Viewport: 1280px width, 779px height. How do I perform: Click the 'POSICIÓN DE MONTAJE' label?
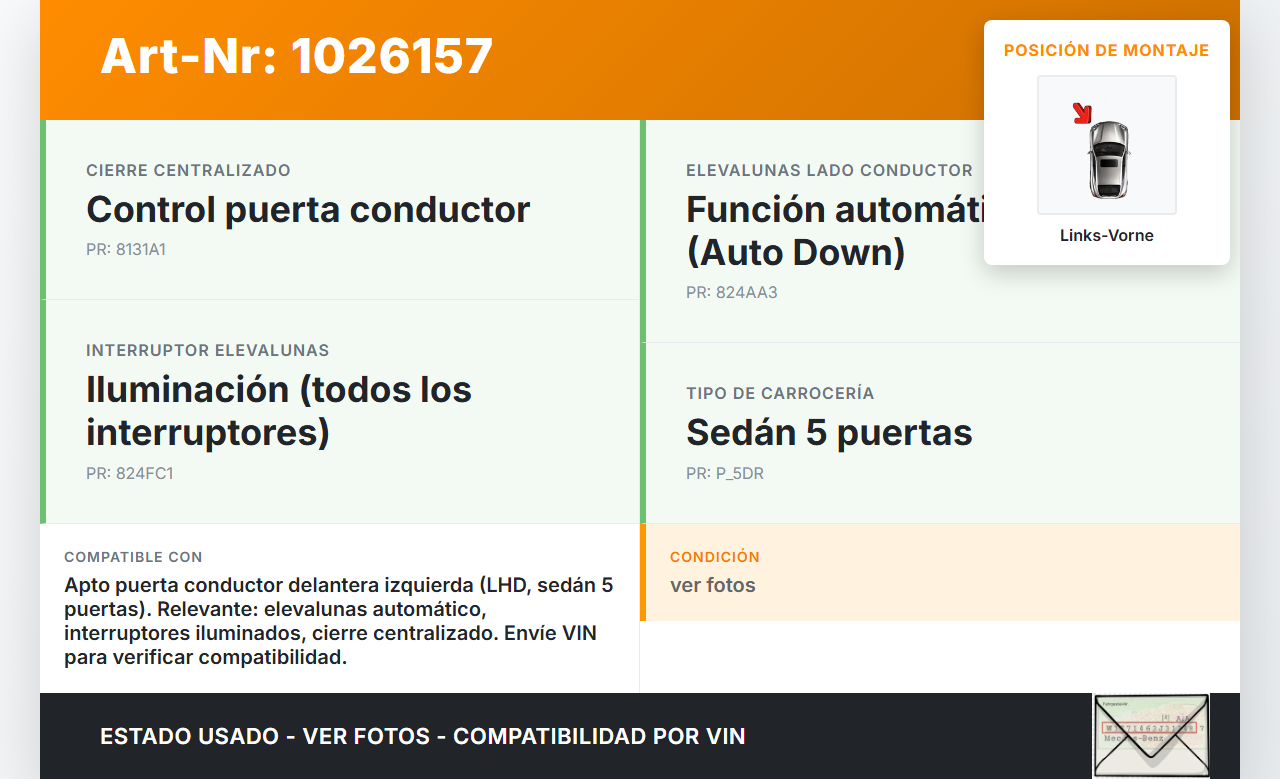[x=1107, y=50]
